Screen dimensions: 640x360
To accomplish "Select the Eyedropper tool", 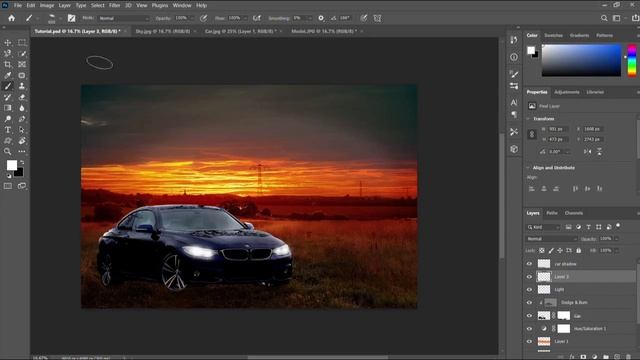I will pos(8,76).
